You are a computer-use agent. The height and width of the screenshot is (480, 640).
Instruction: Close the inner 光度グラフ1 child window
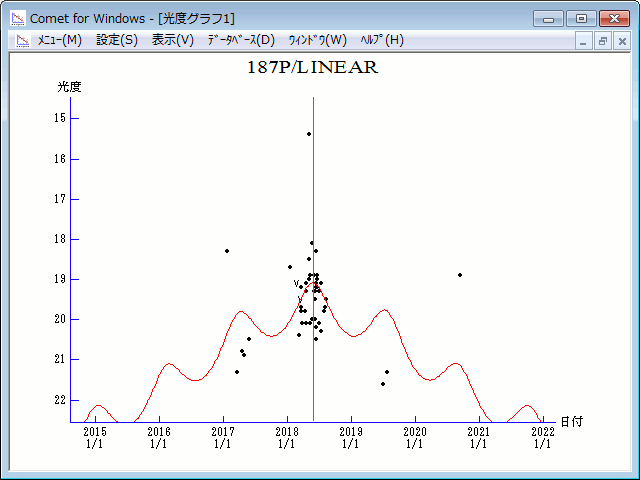click(621, 41)
